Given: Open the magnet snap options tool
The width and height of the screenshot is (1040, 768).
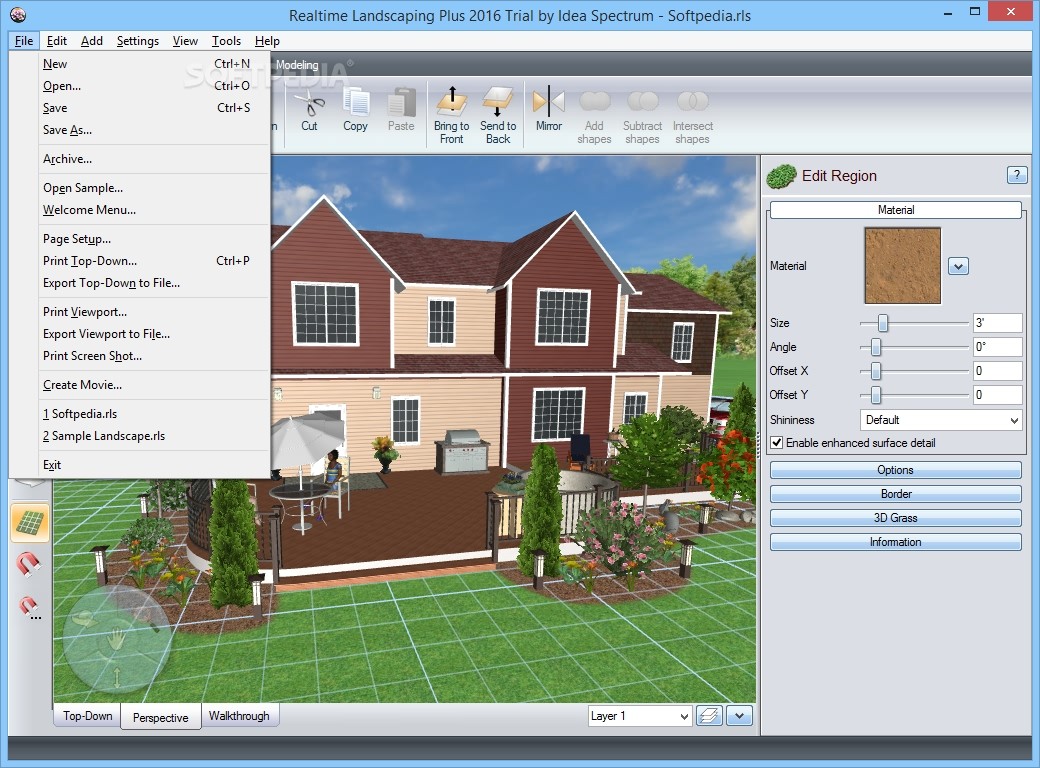Looking at the screenshot, I should [x=29, y=607].
